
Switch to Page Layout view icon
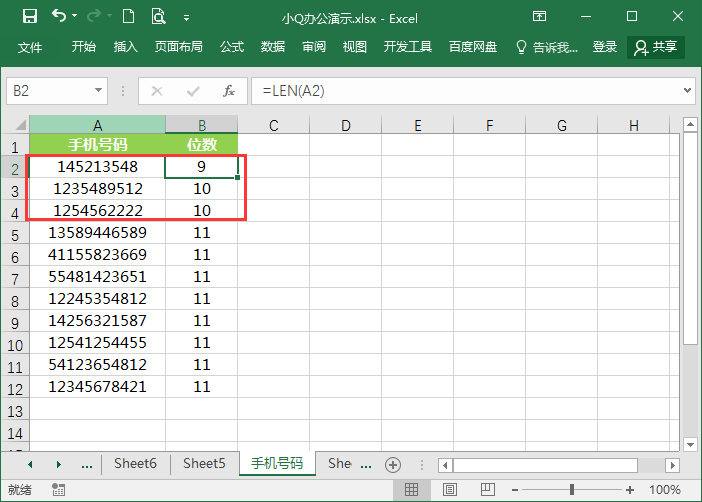point(450,489)
